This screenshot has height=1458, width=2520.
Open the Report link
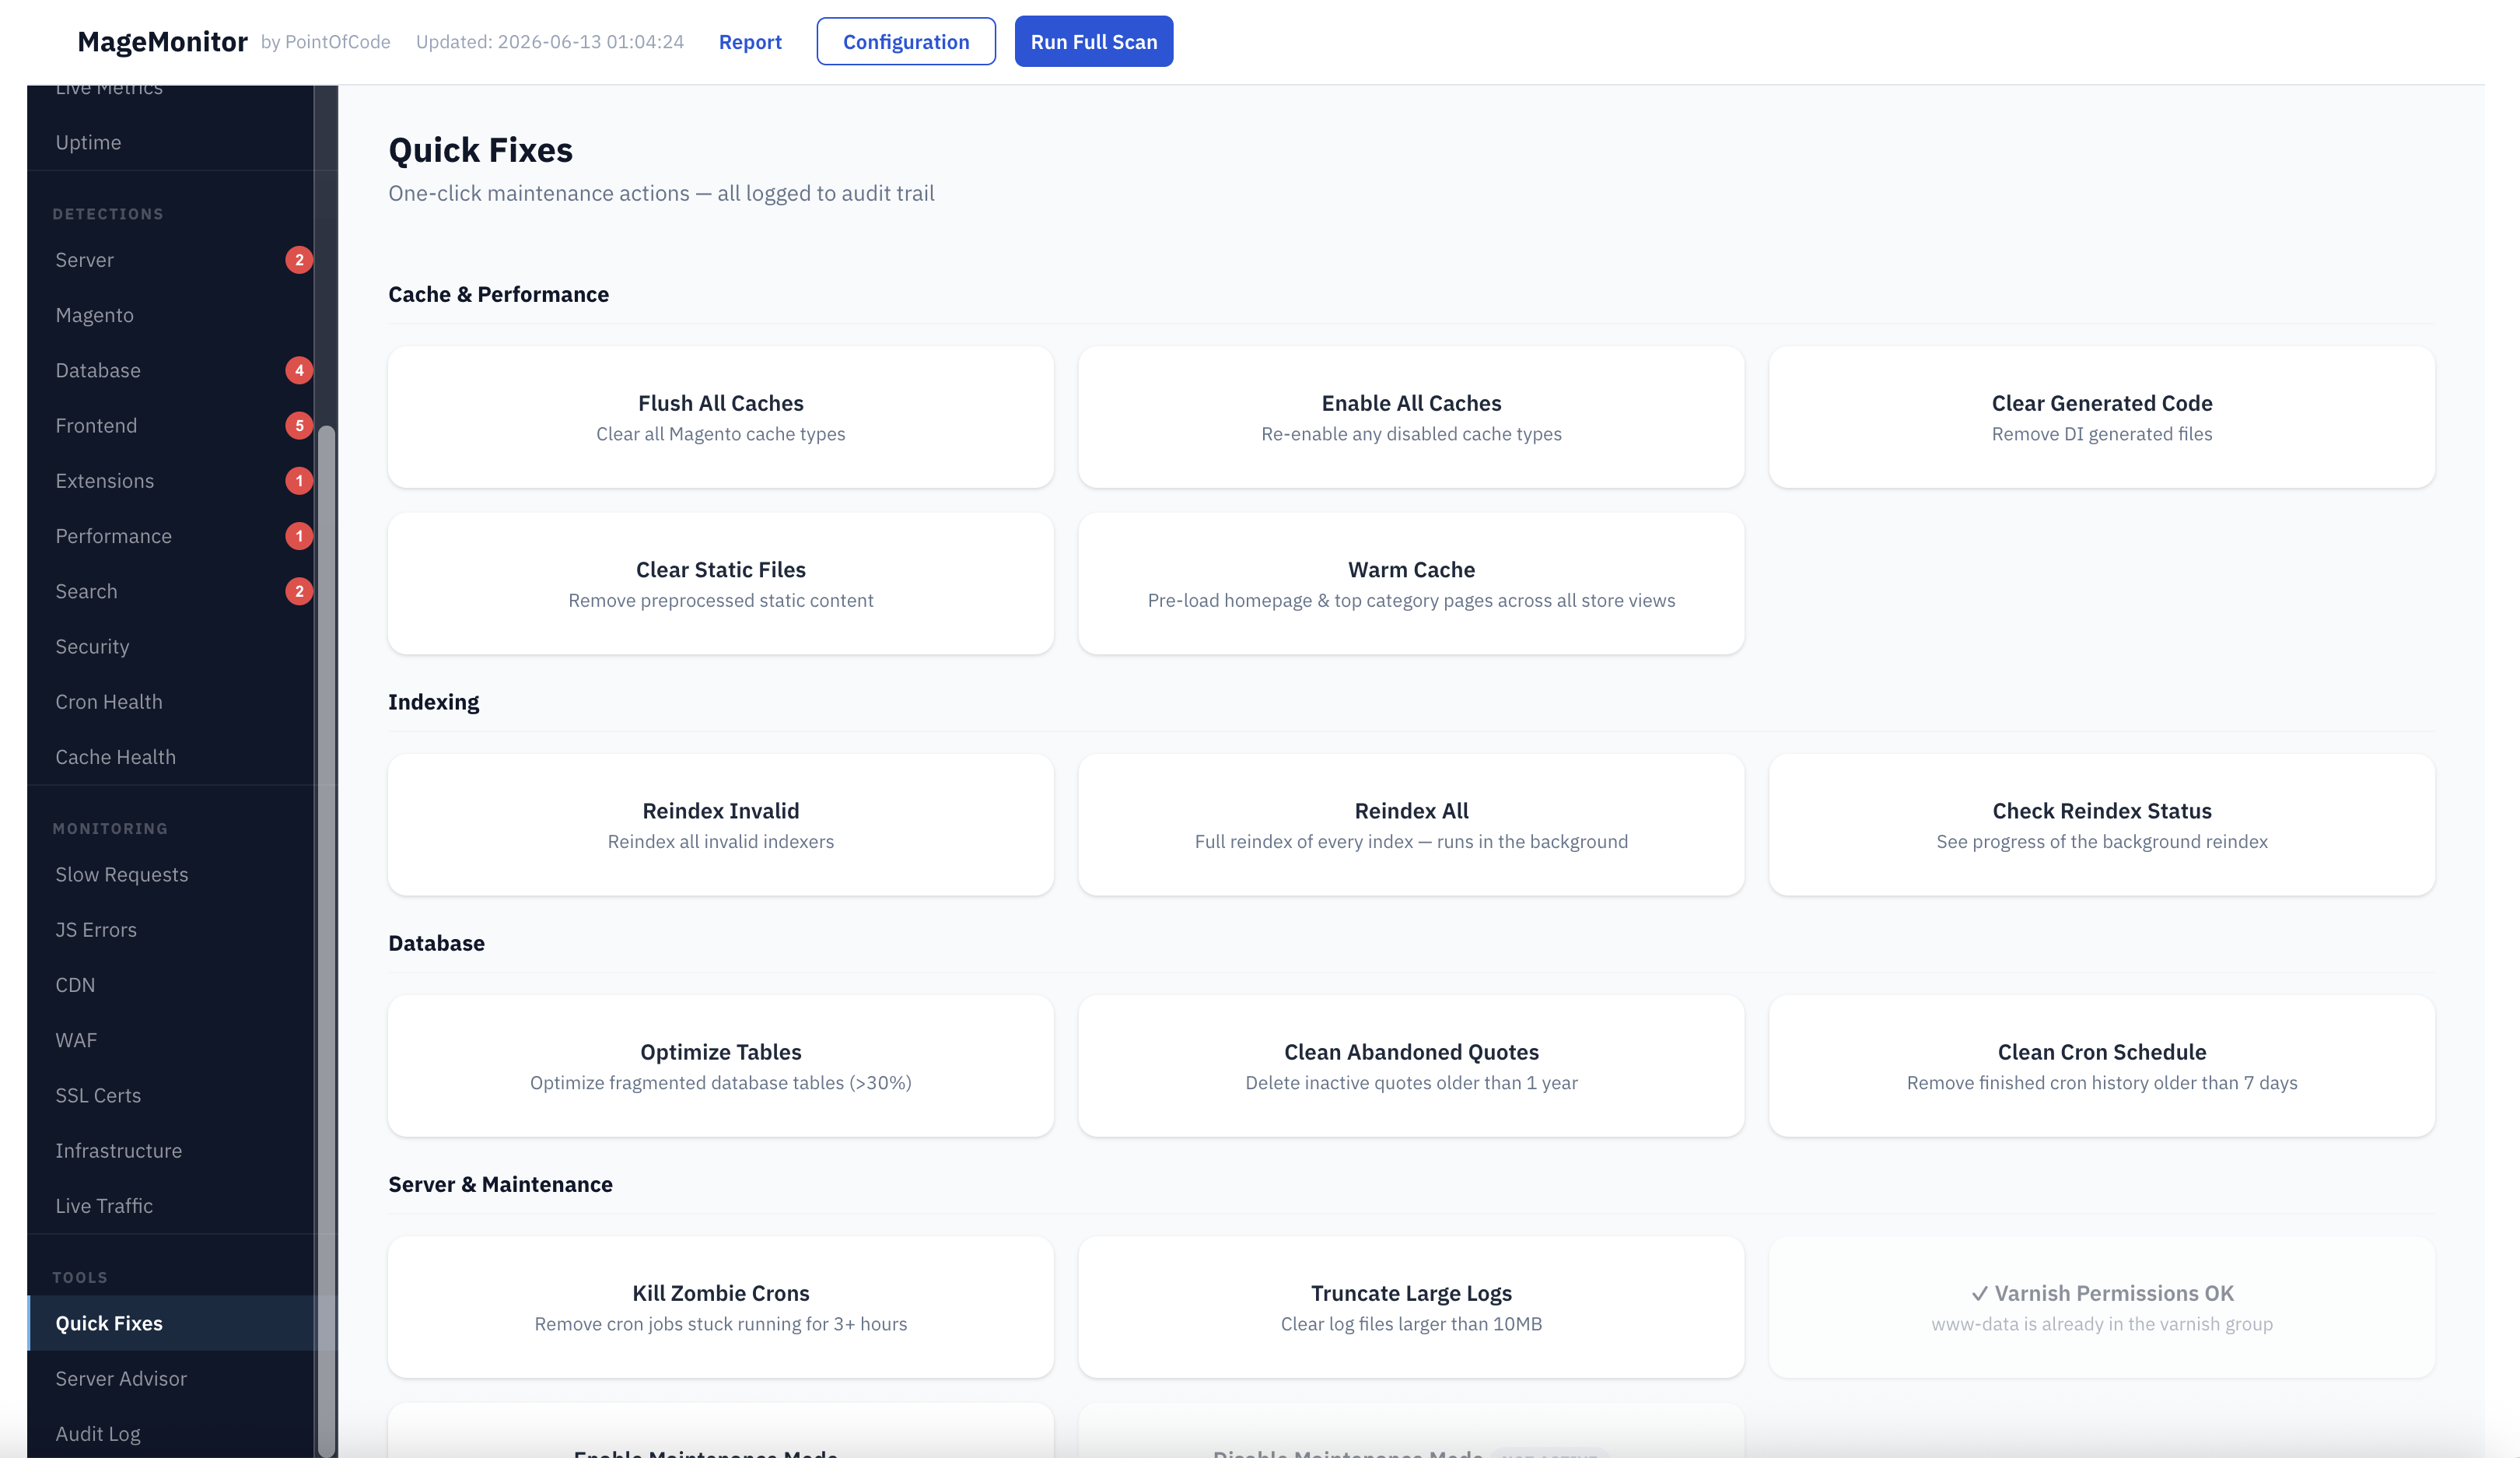[x=750, y=42]
